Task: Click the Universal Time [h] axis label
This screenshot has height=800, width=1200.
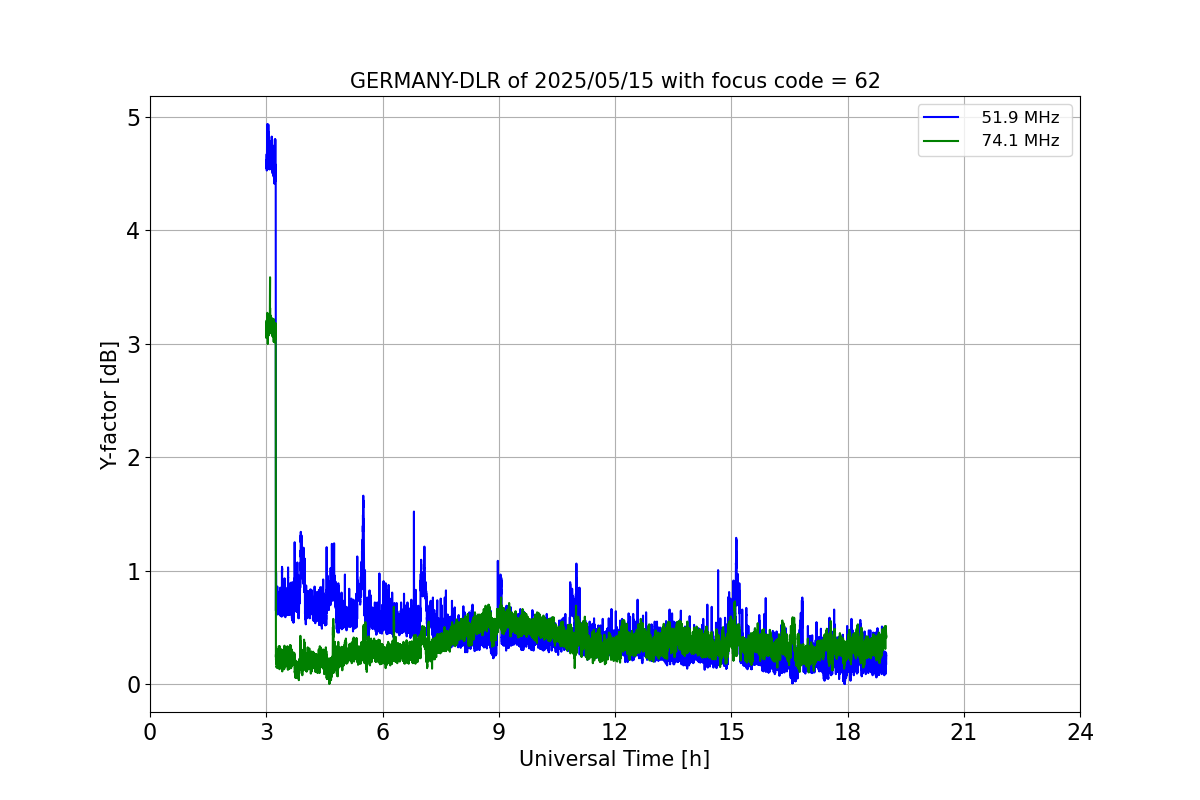Action: click(x=614, y=759)
